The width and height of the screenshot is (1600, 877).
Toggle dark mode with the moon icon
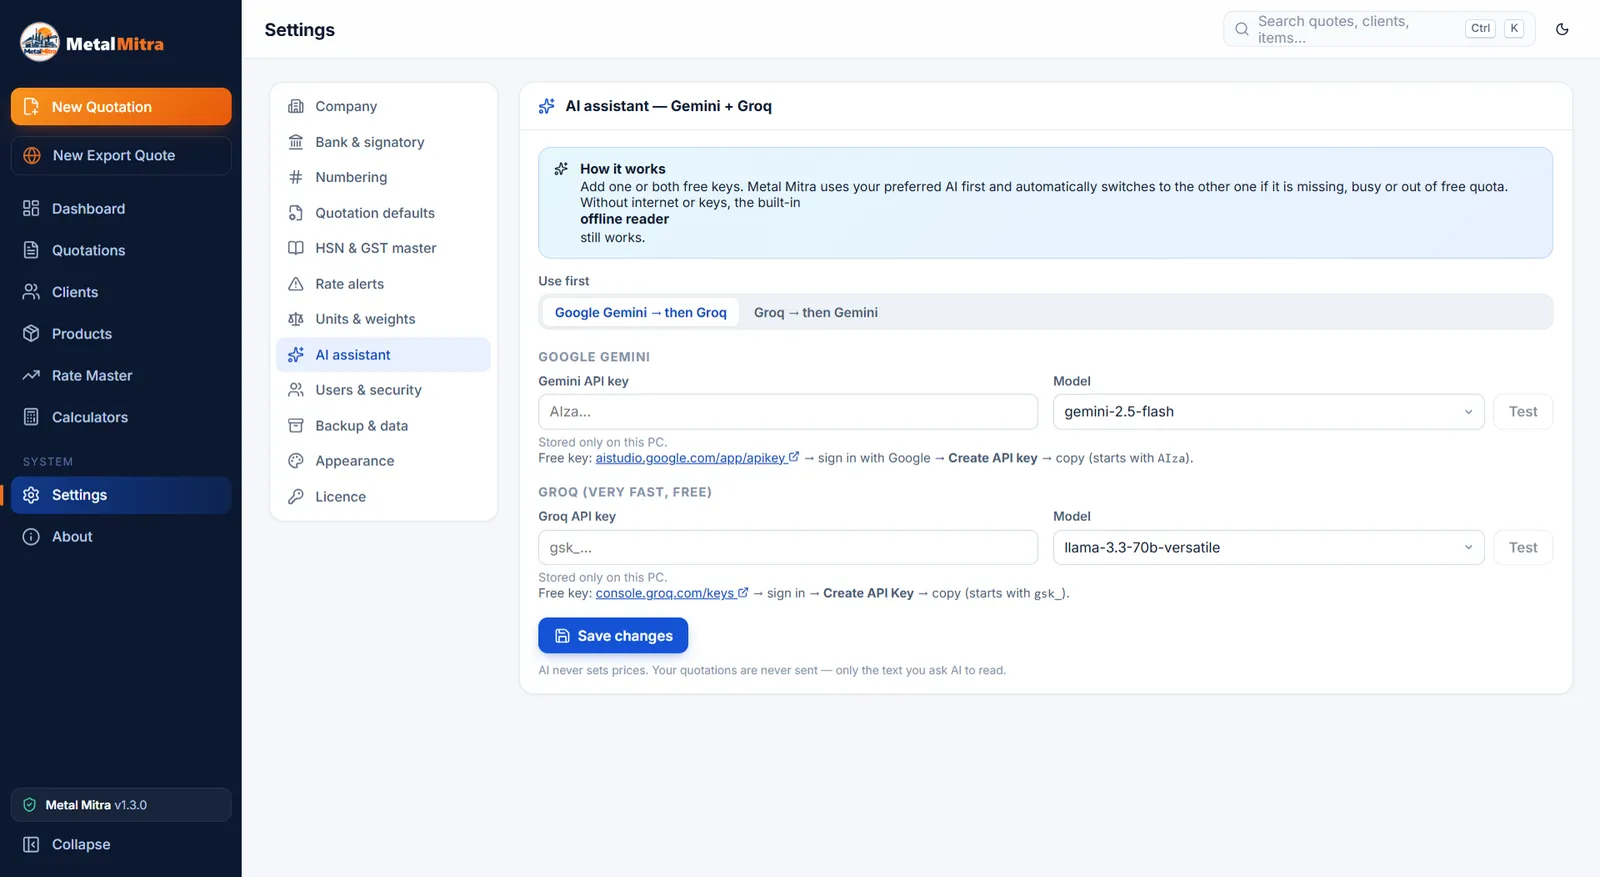(1562, 29)
